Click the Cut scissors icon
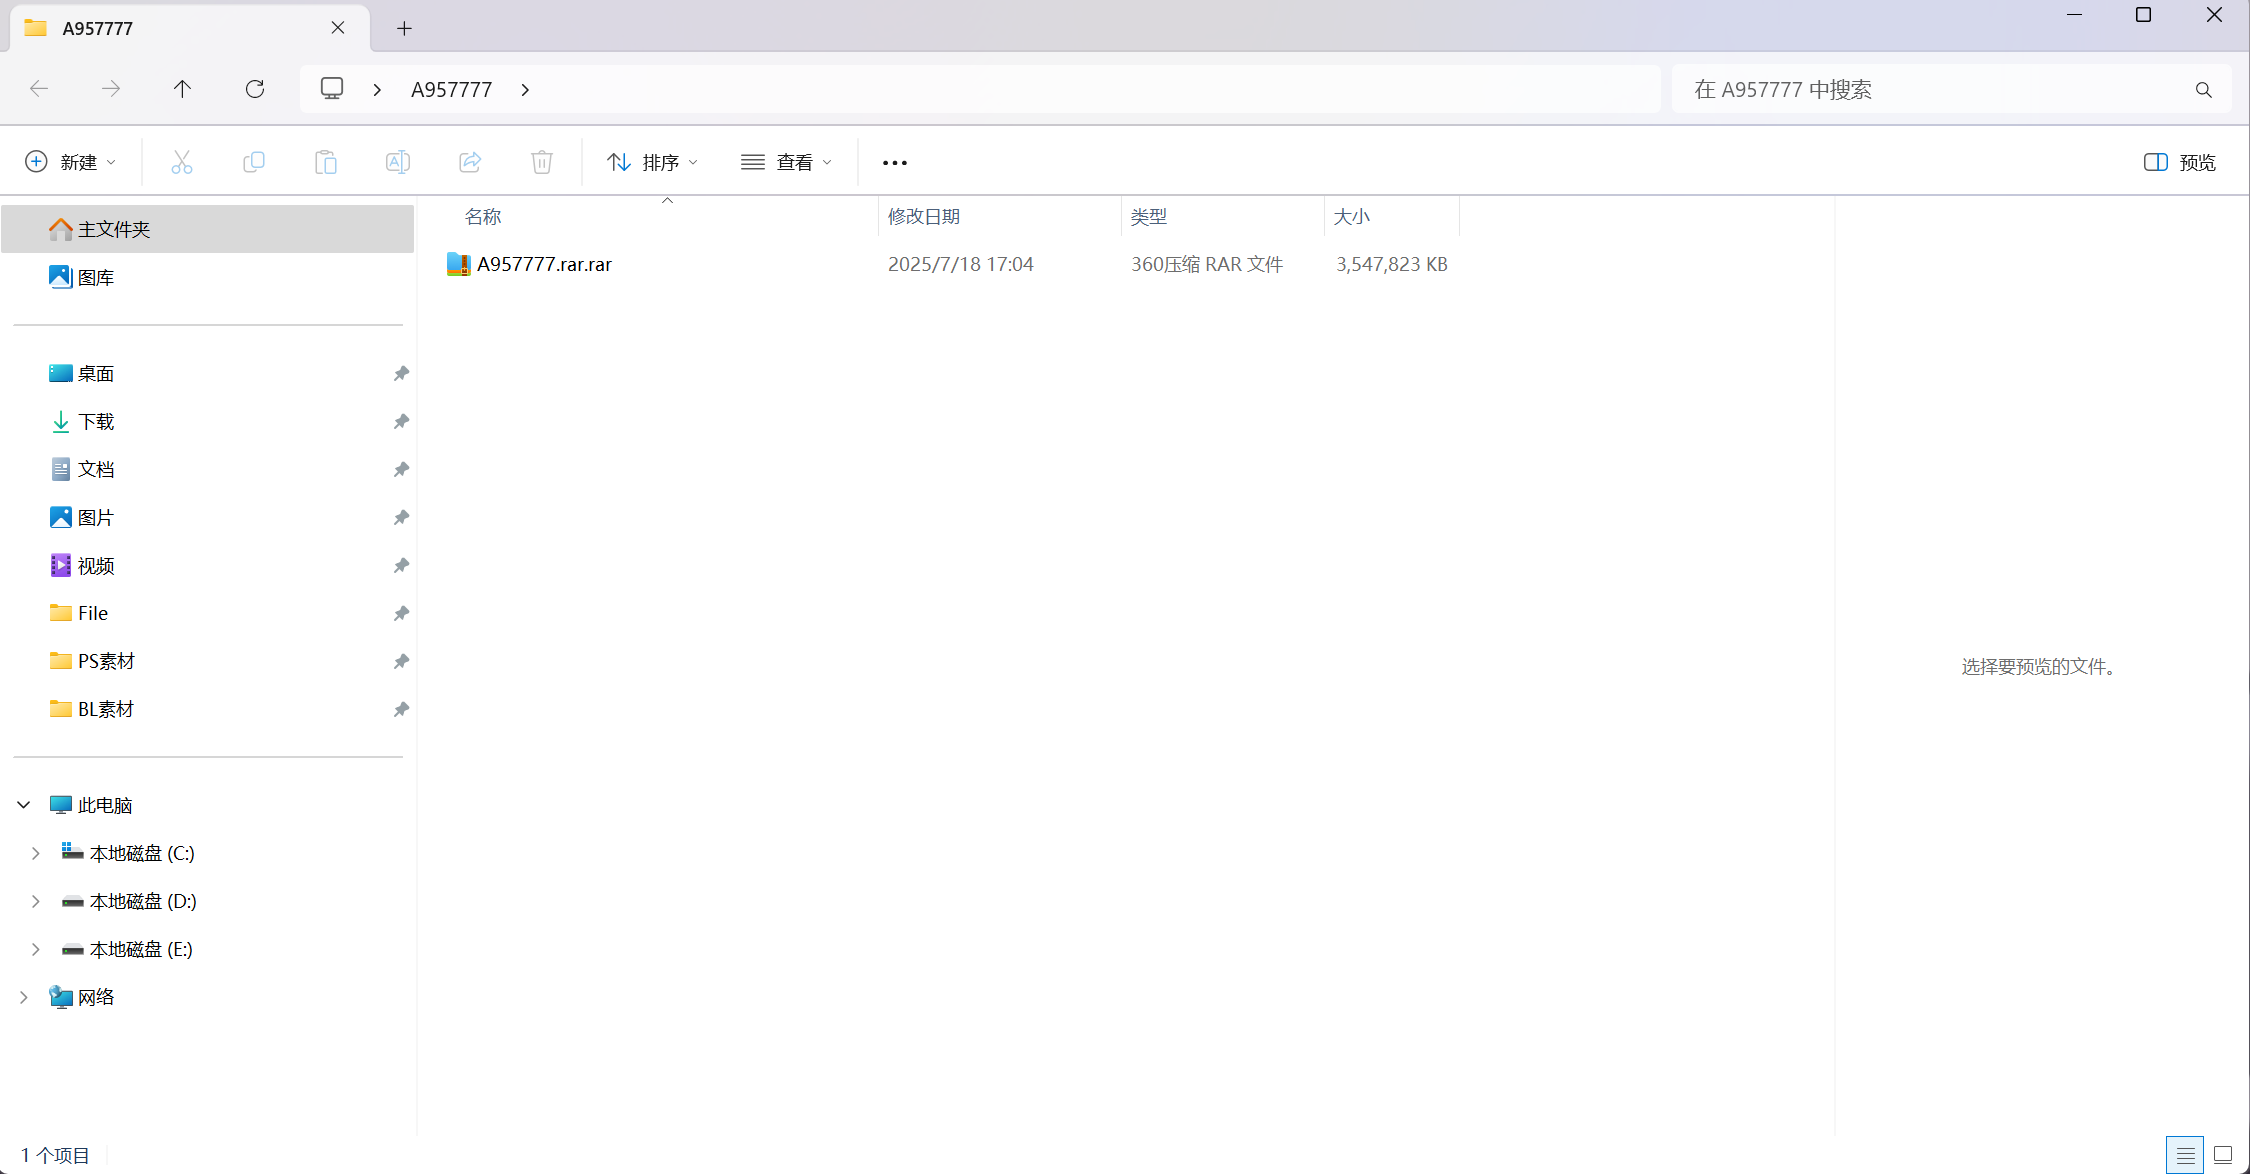The image size is (2250, 1174). (x=181, y=162)
